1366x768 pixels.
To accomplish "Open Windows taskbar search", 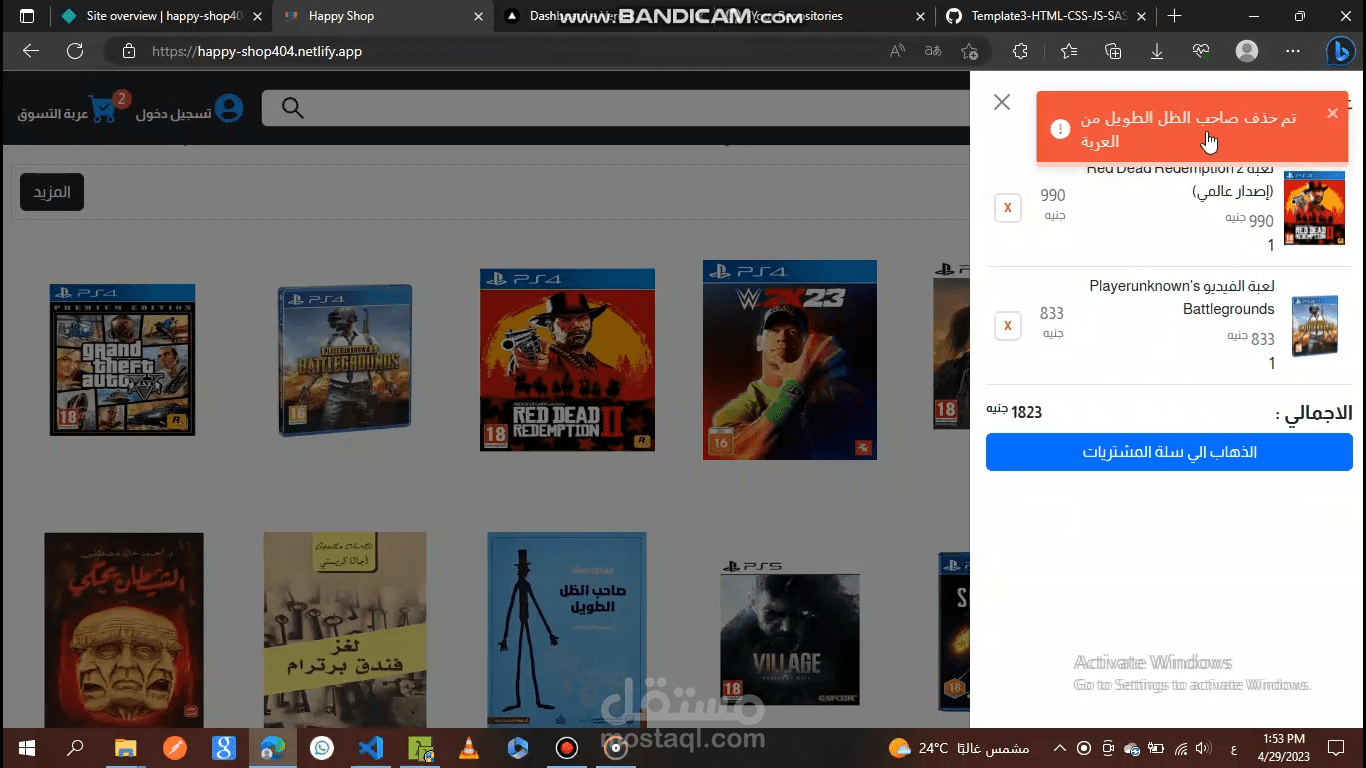I will click(75, 747).
